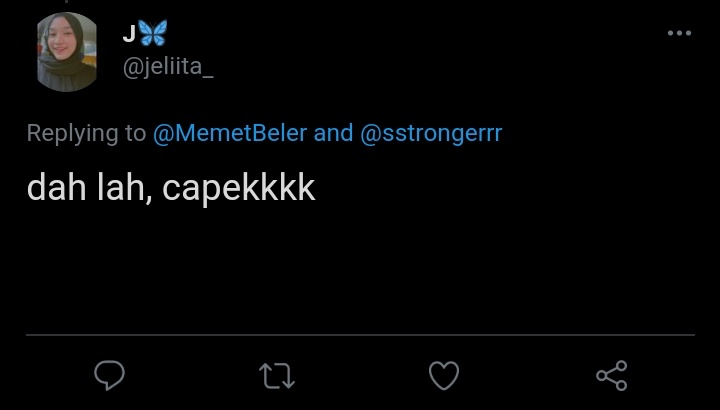Open the share icon options

pos(611,375)
